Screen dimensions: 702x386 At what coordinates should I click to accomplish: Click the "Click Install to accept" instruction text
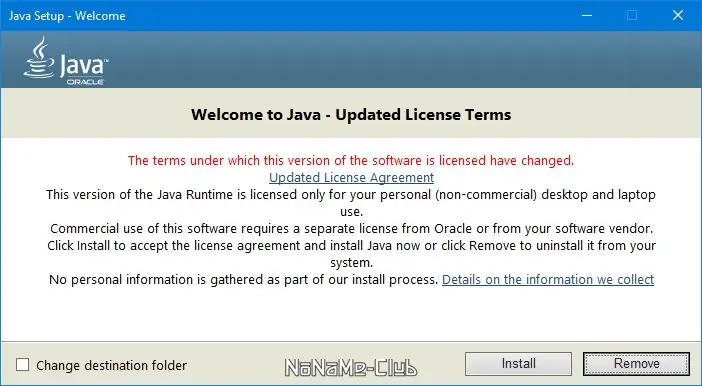(351, 254)
